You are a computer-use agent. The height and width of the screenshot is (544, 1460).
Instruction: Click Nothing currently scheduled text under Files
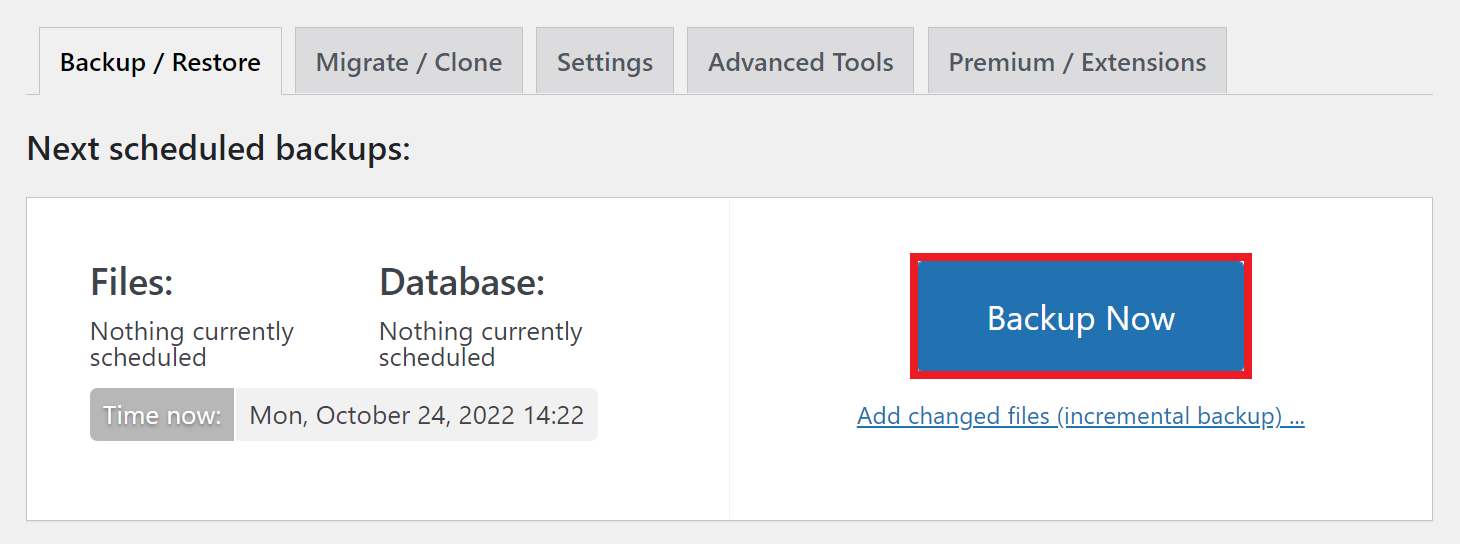(191, 344)
